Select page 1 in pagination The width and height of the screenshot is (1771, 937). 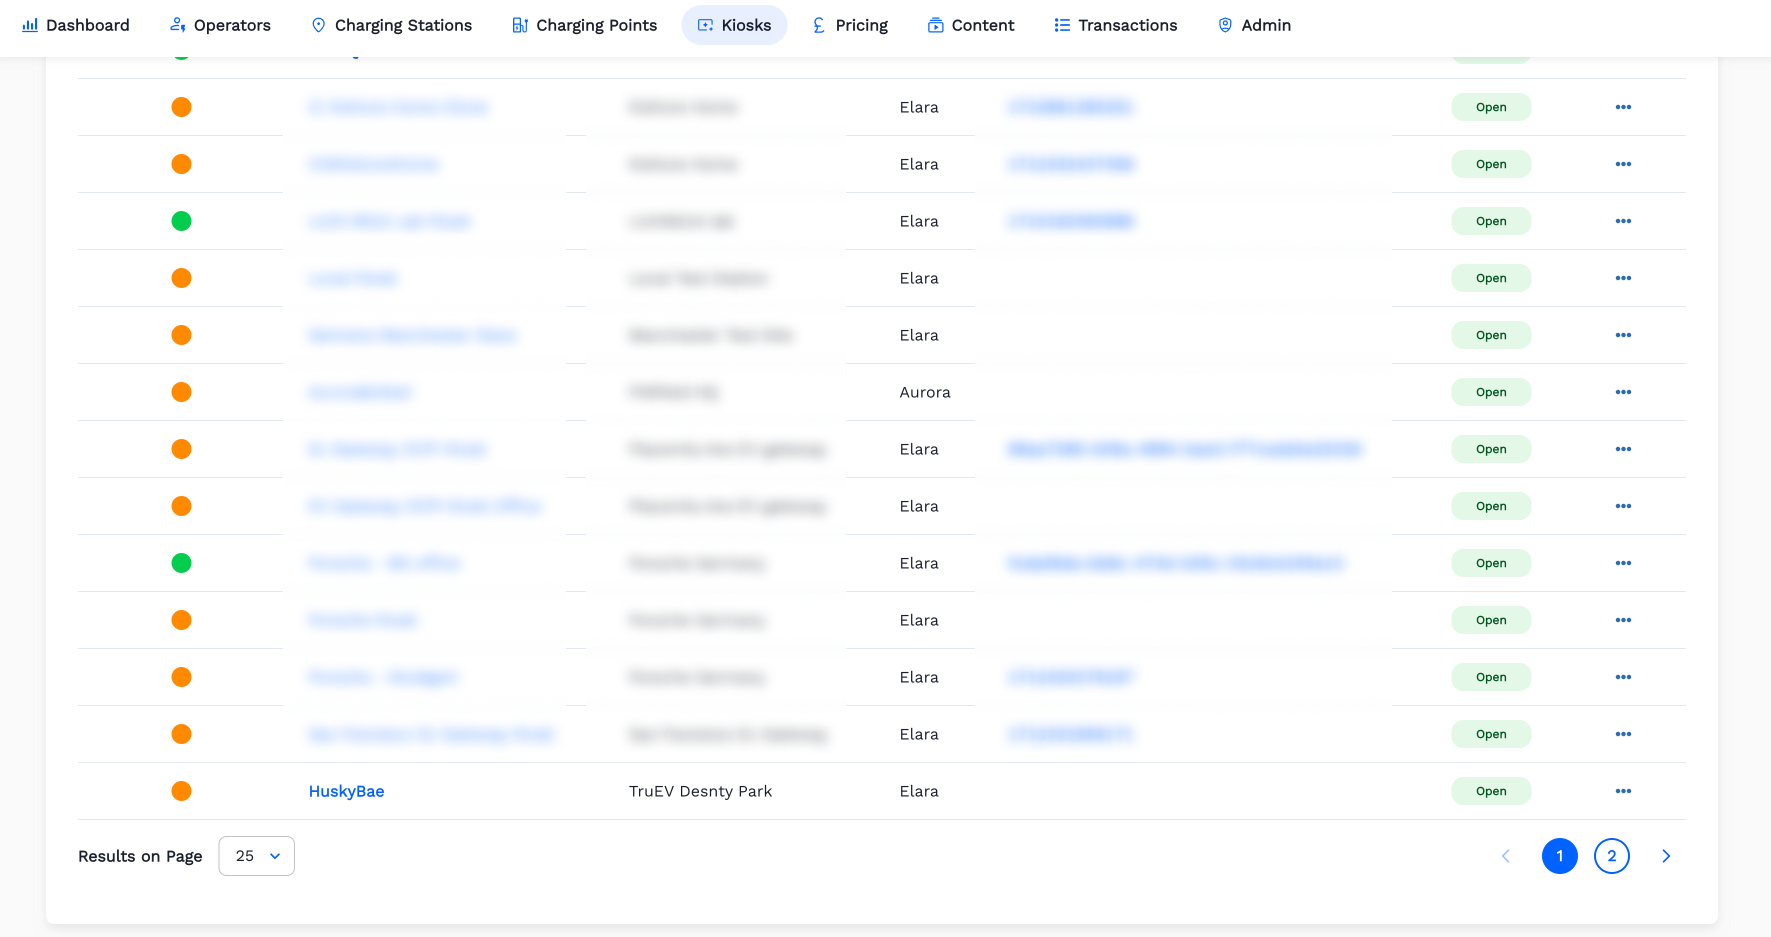pyautogui.click(x=1559, y=856)
